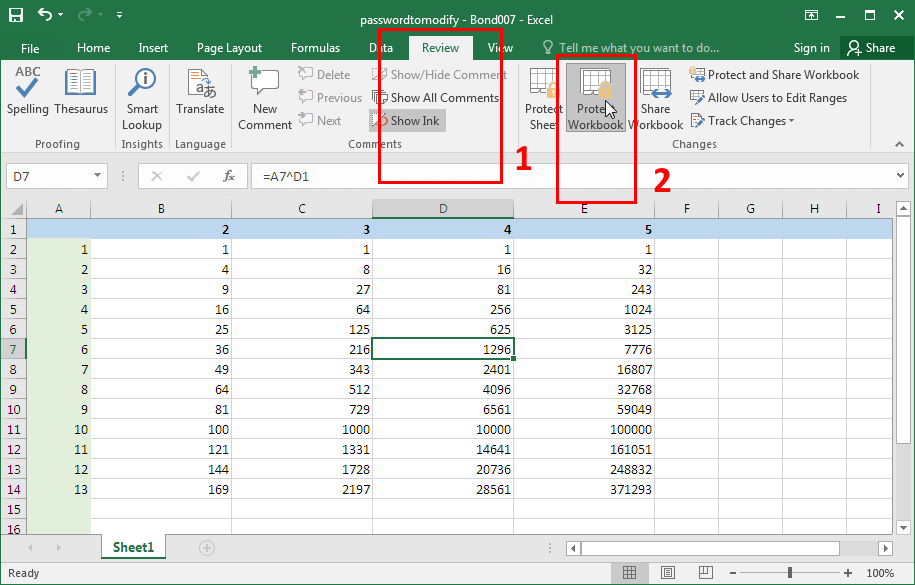Click the zoom slider in status bar
This screenshot has height=585, width=915.
(790, 573)
